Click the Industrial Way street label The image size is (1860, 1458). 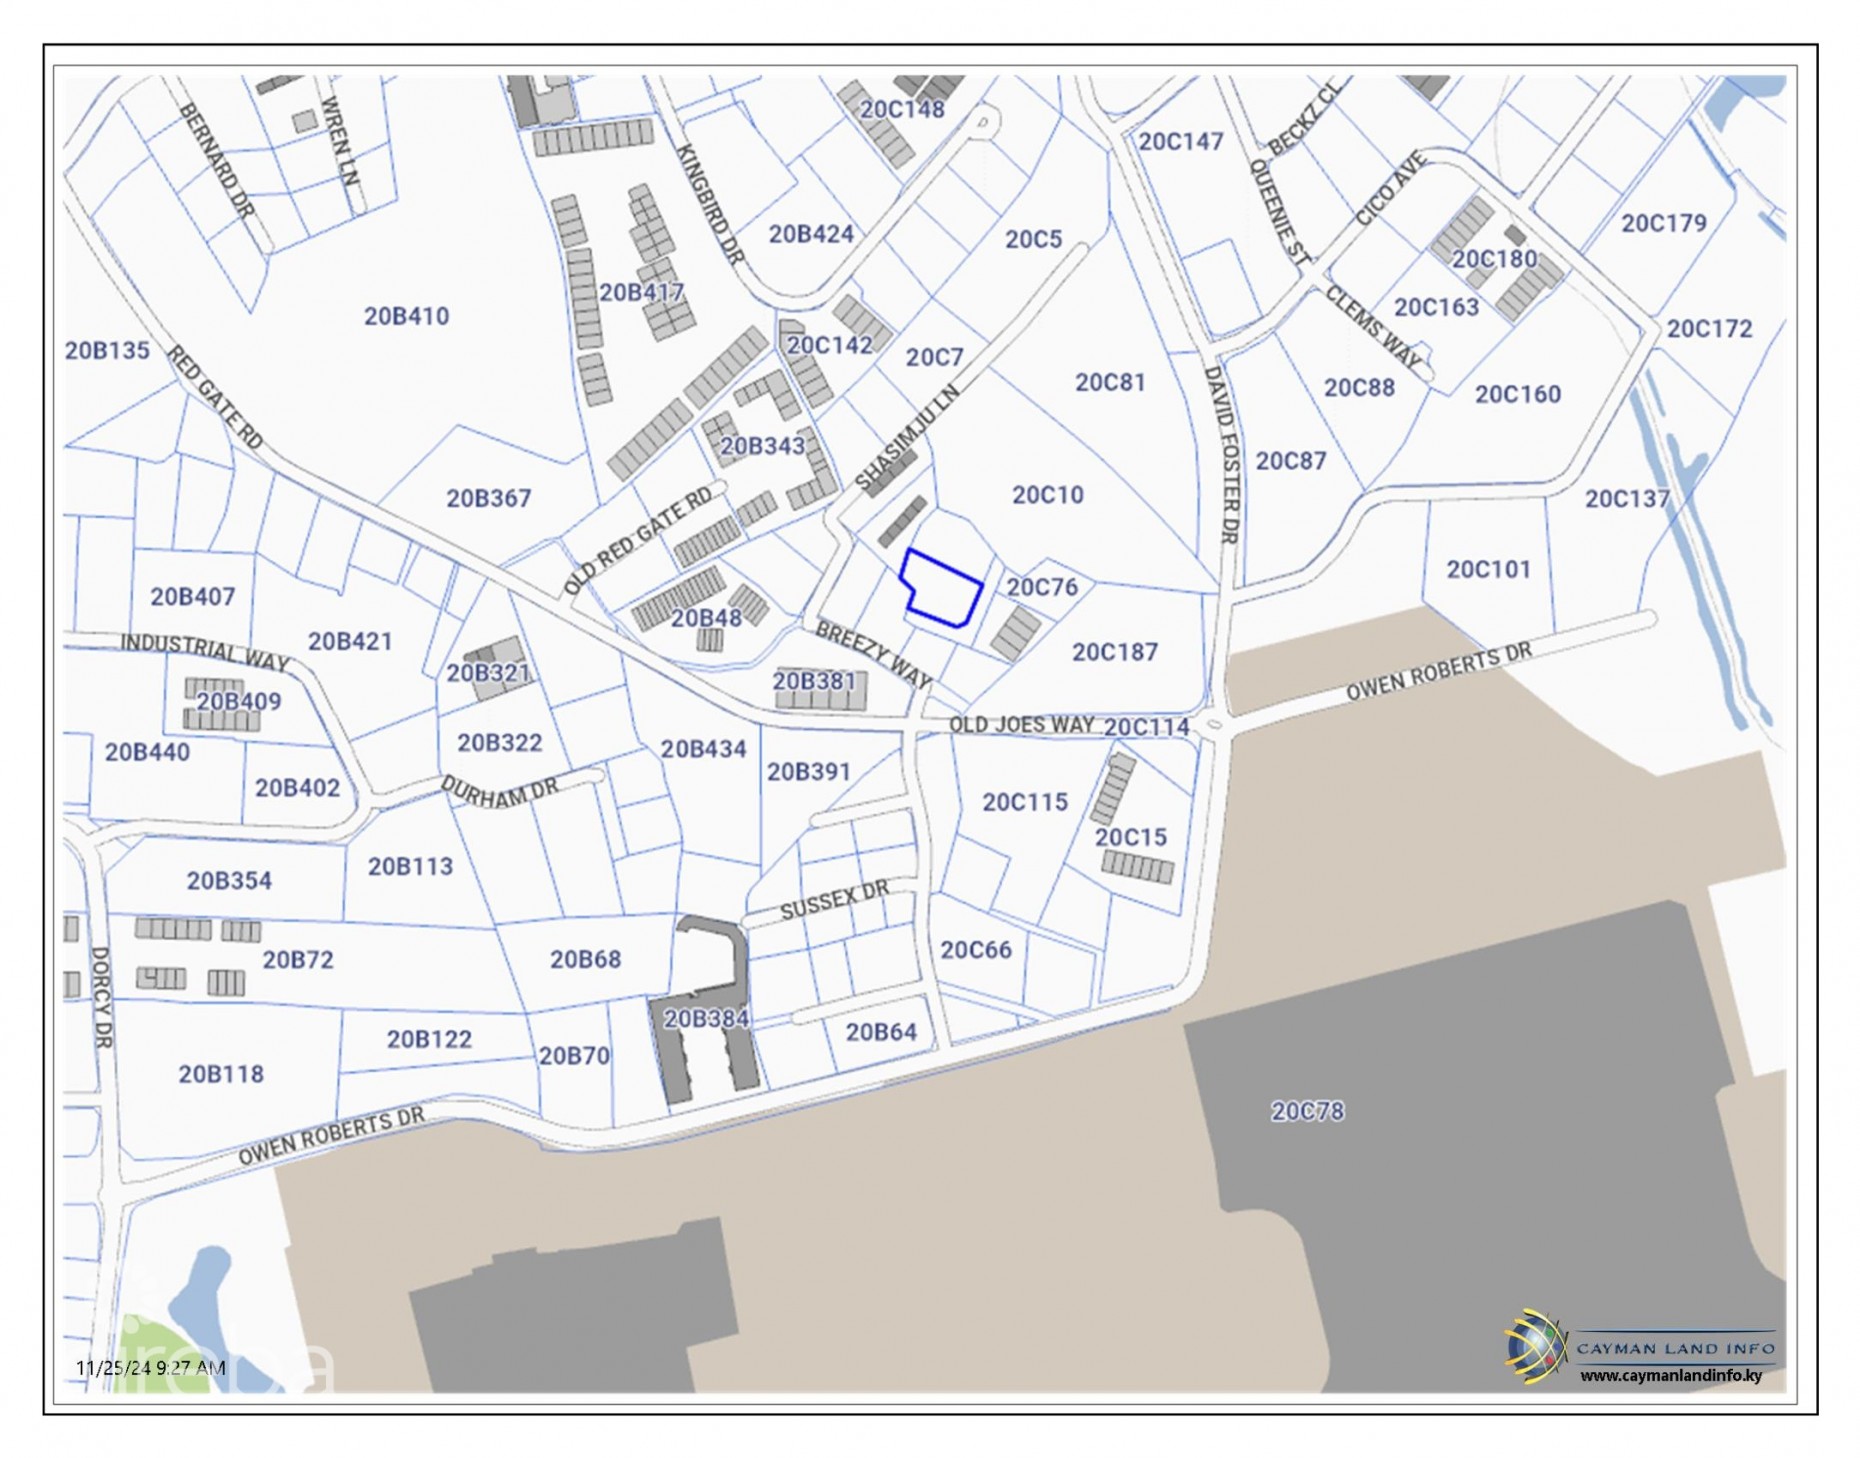click(205, 651)
